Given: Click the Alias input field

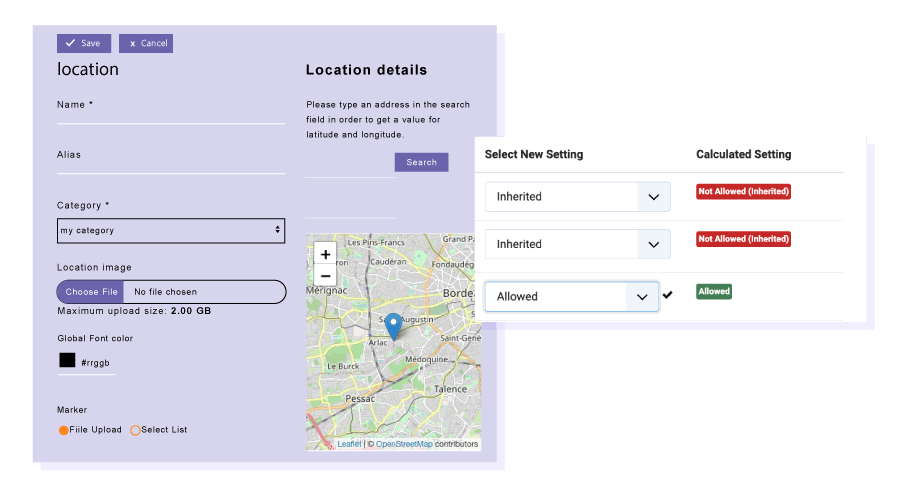Looking at the screenshot, I should [171, 166].
